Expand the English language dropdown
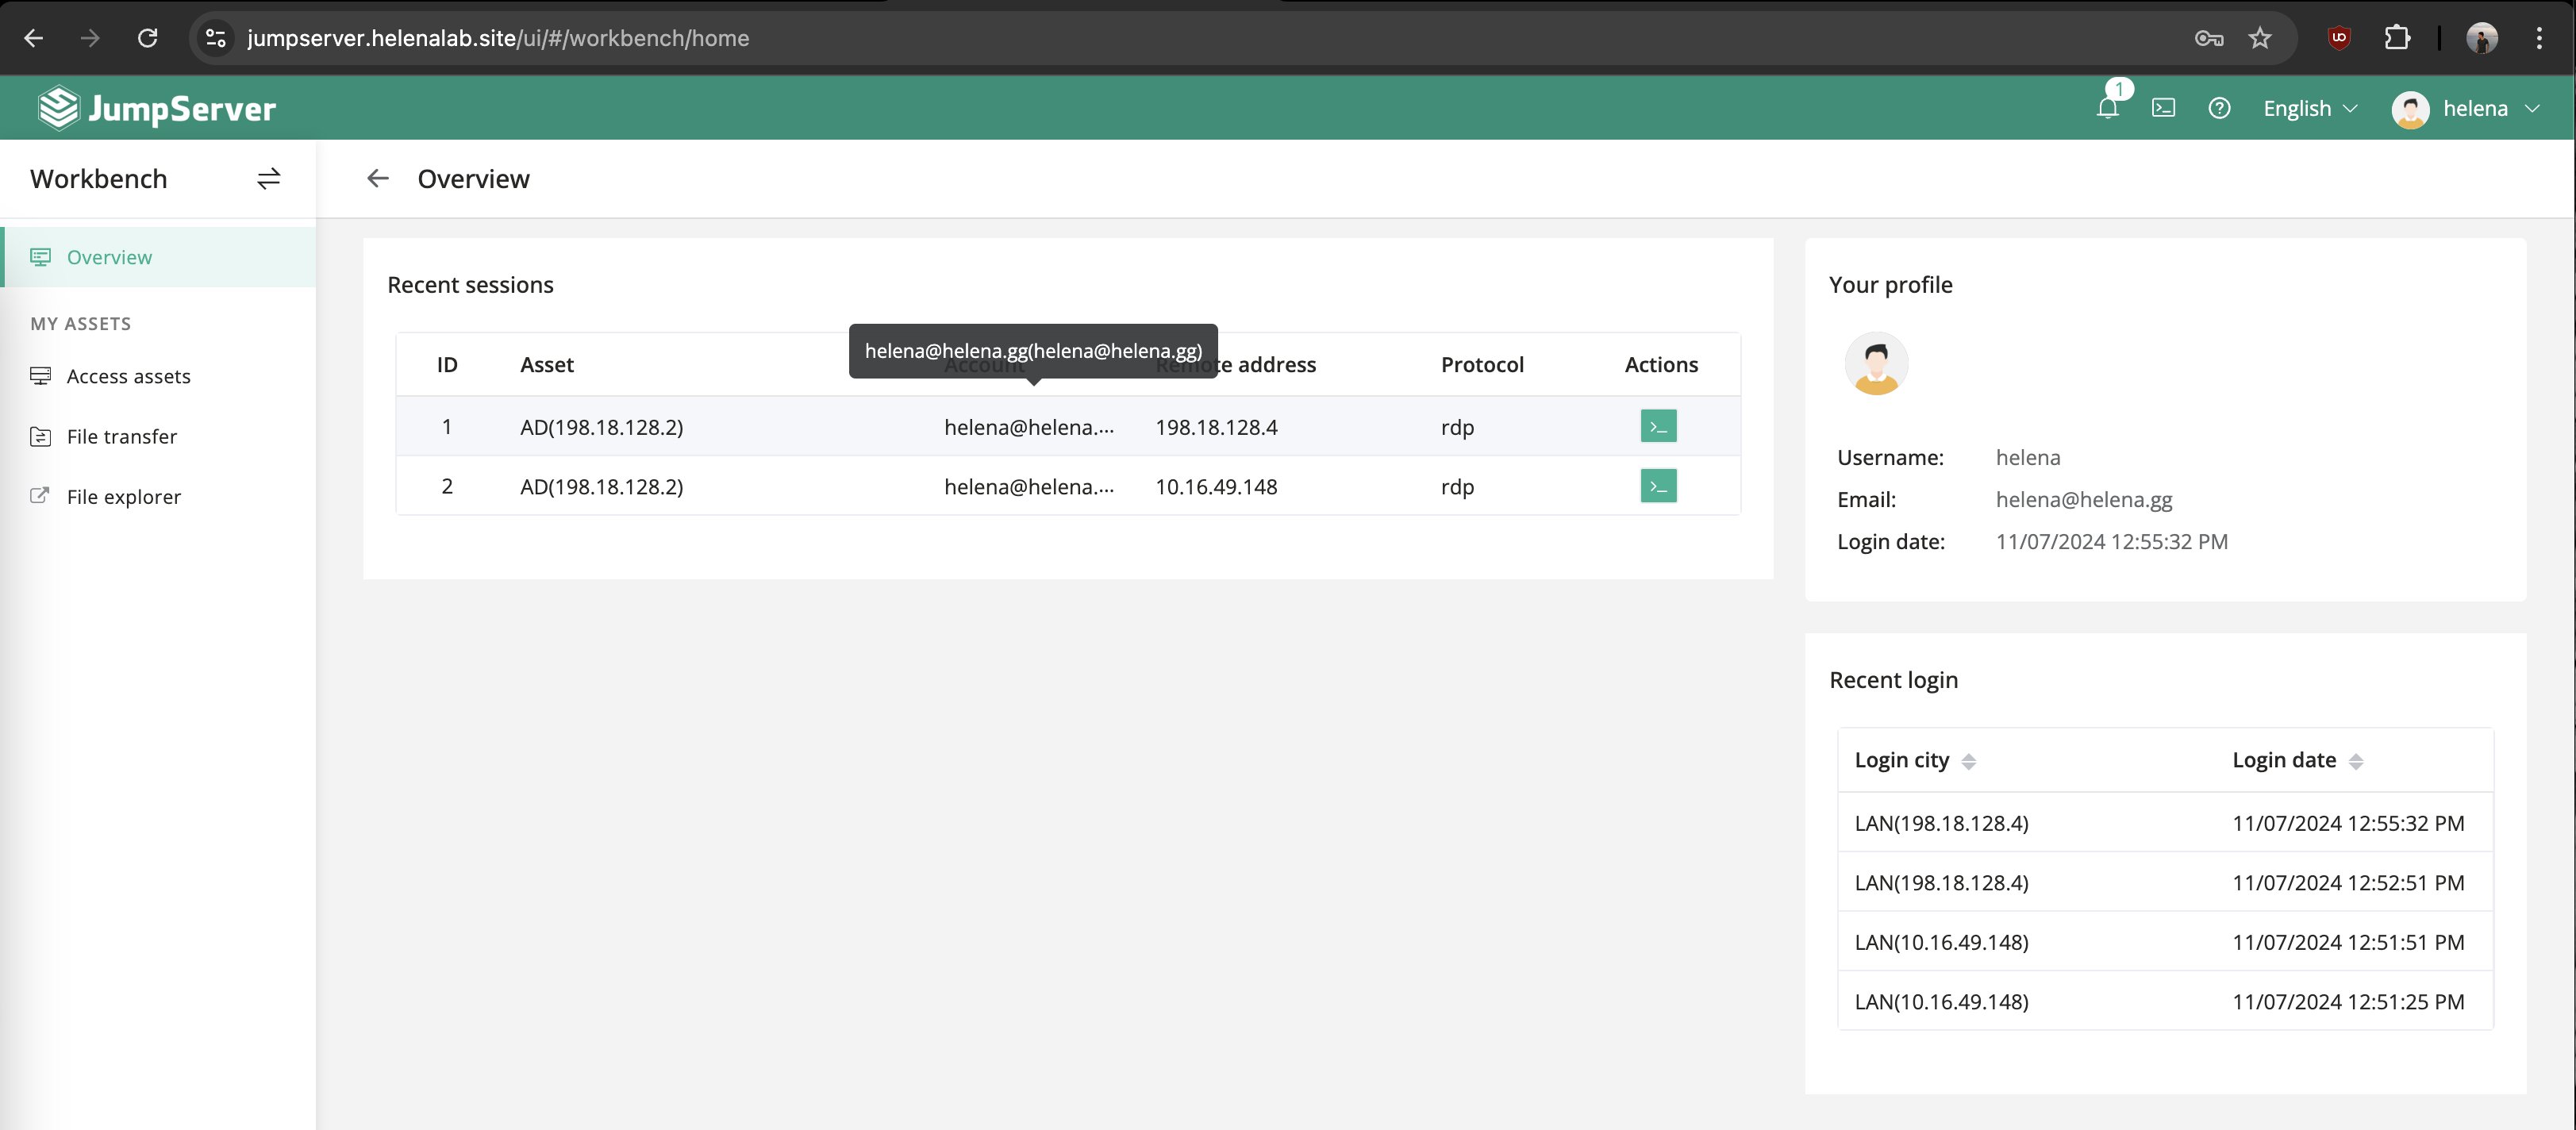Screen dimensions: 2576x1130 click(2309, 108)
